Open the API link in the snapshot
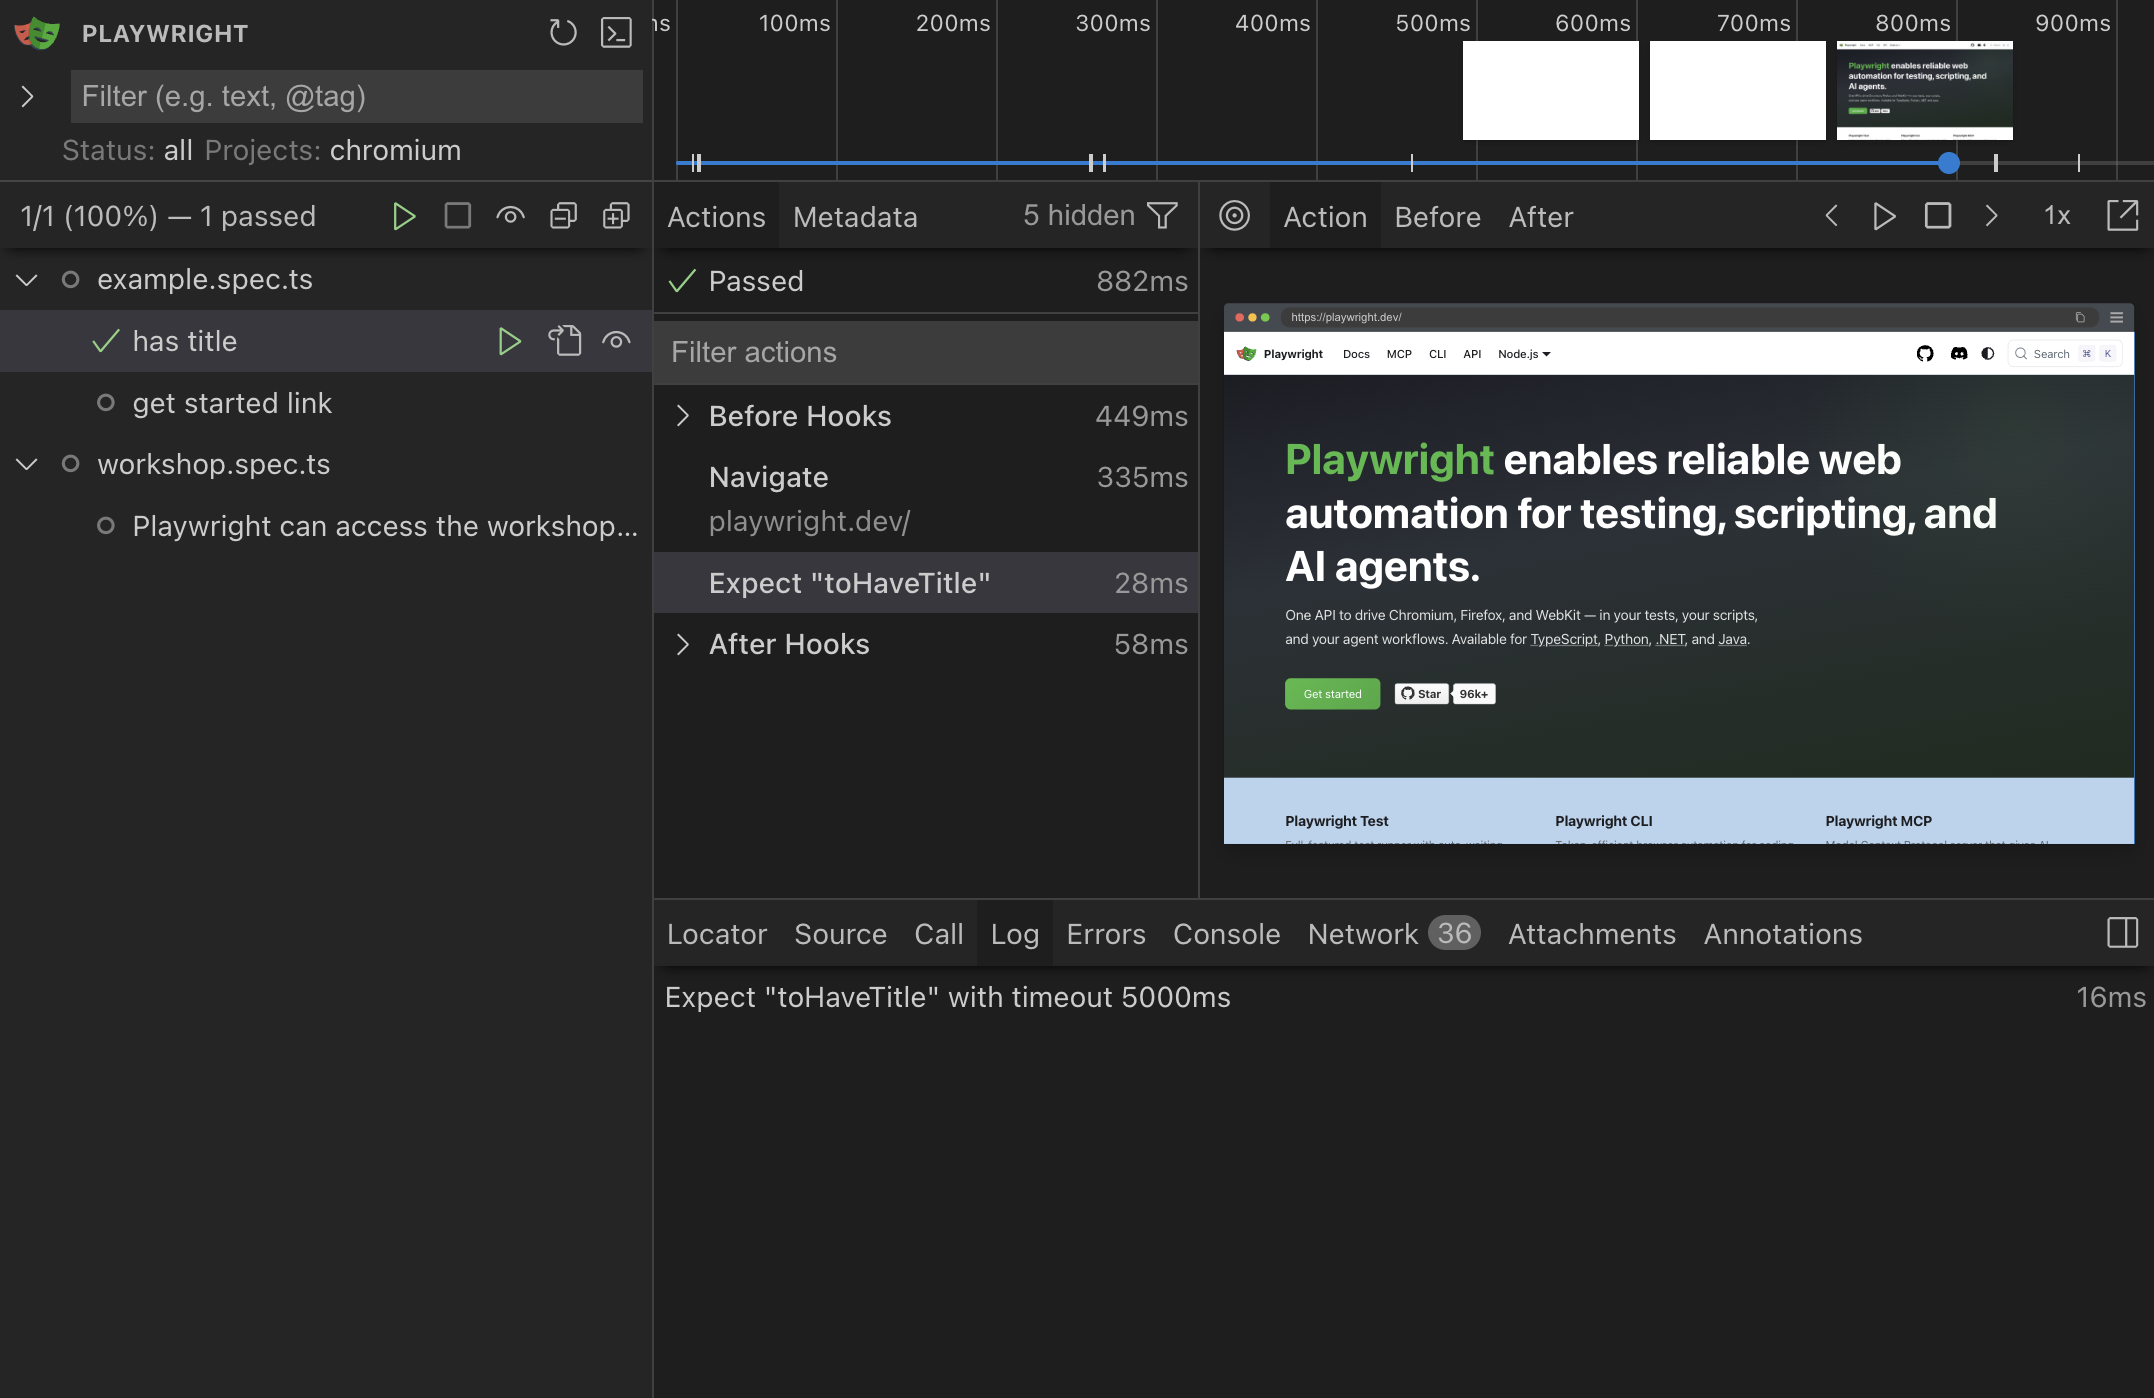The image size is (2154, 1398). tap(1472, 354)
